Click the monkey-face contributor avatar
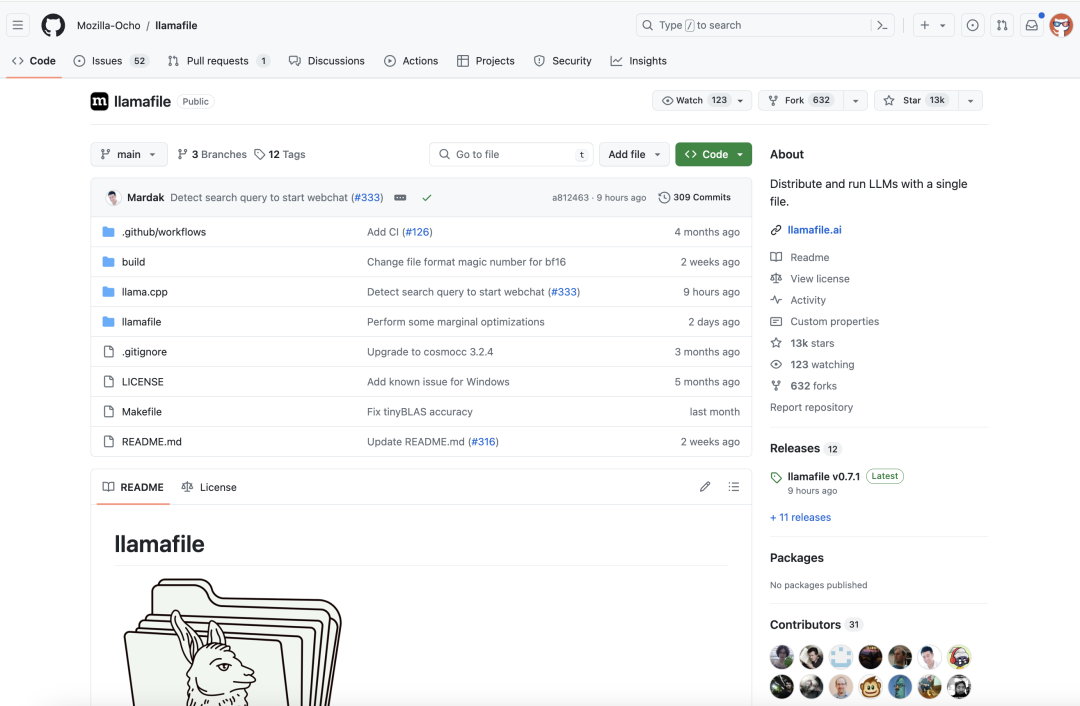Viewport: 1080px width, 706px height. 871,687
